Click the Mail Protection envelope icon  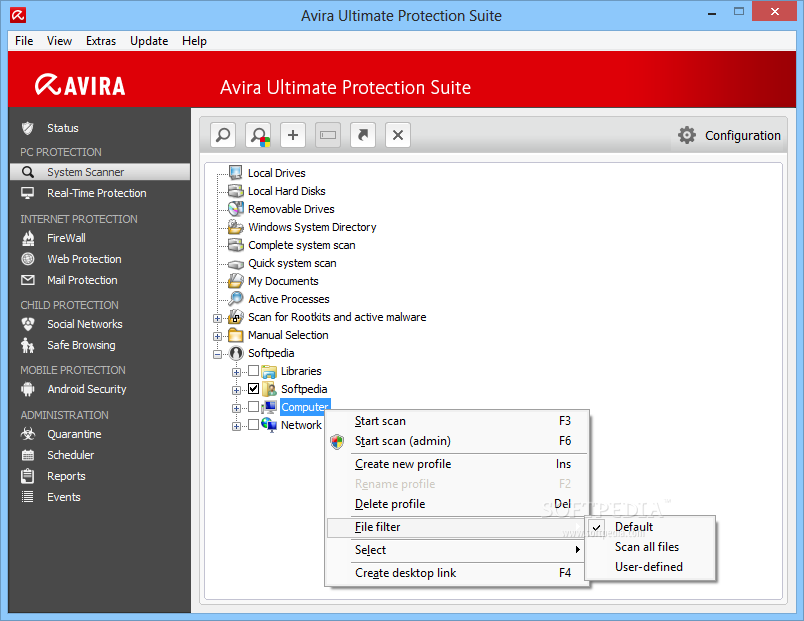[x=28, y=280]
